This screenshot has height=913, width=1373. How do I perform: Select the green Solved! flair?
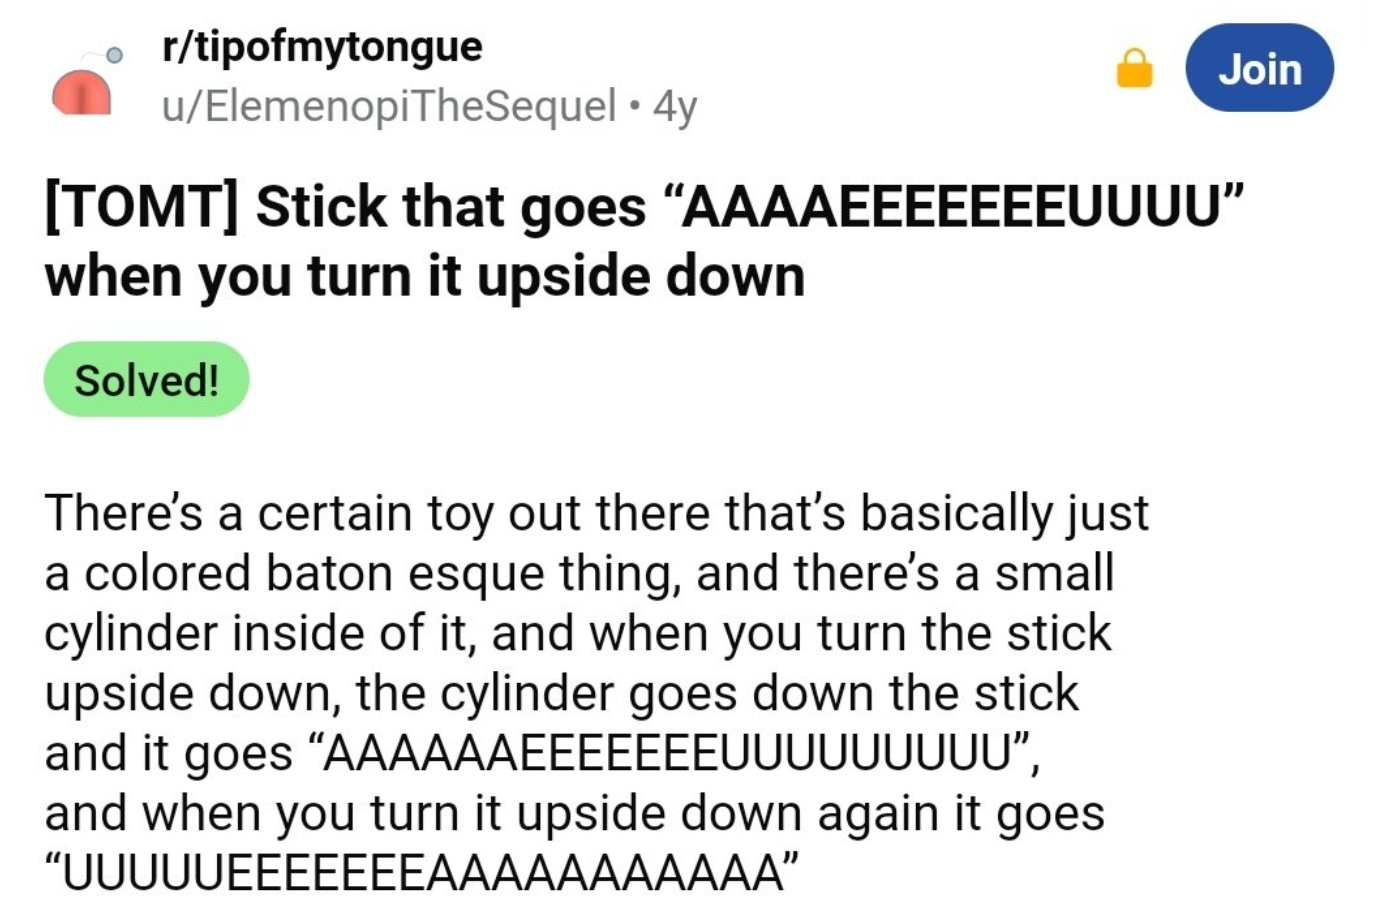point(146,380)
